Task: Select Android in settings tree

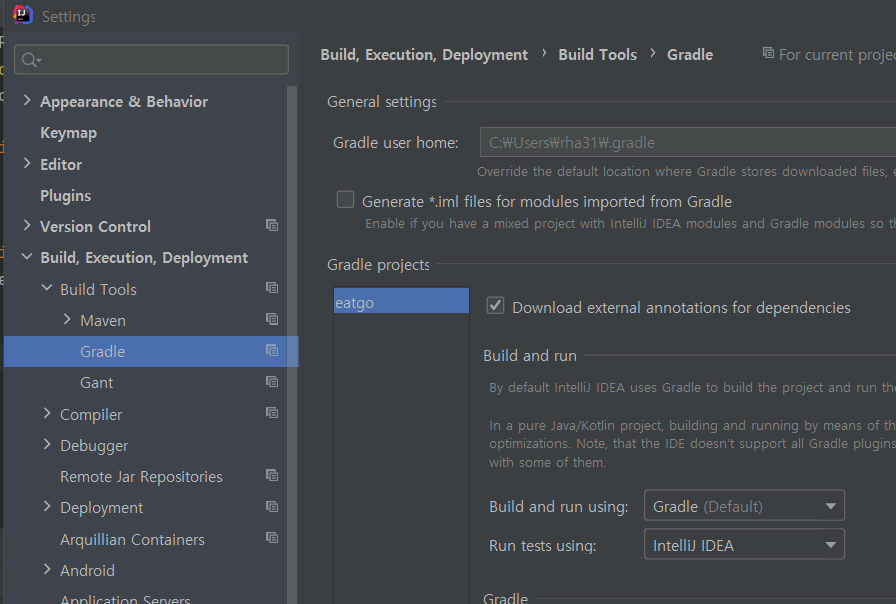Action: click(87, 570)
